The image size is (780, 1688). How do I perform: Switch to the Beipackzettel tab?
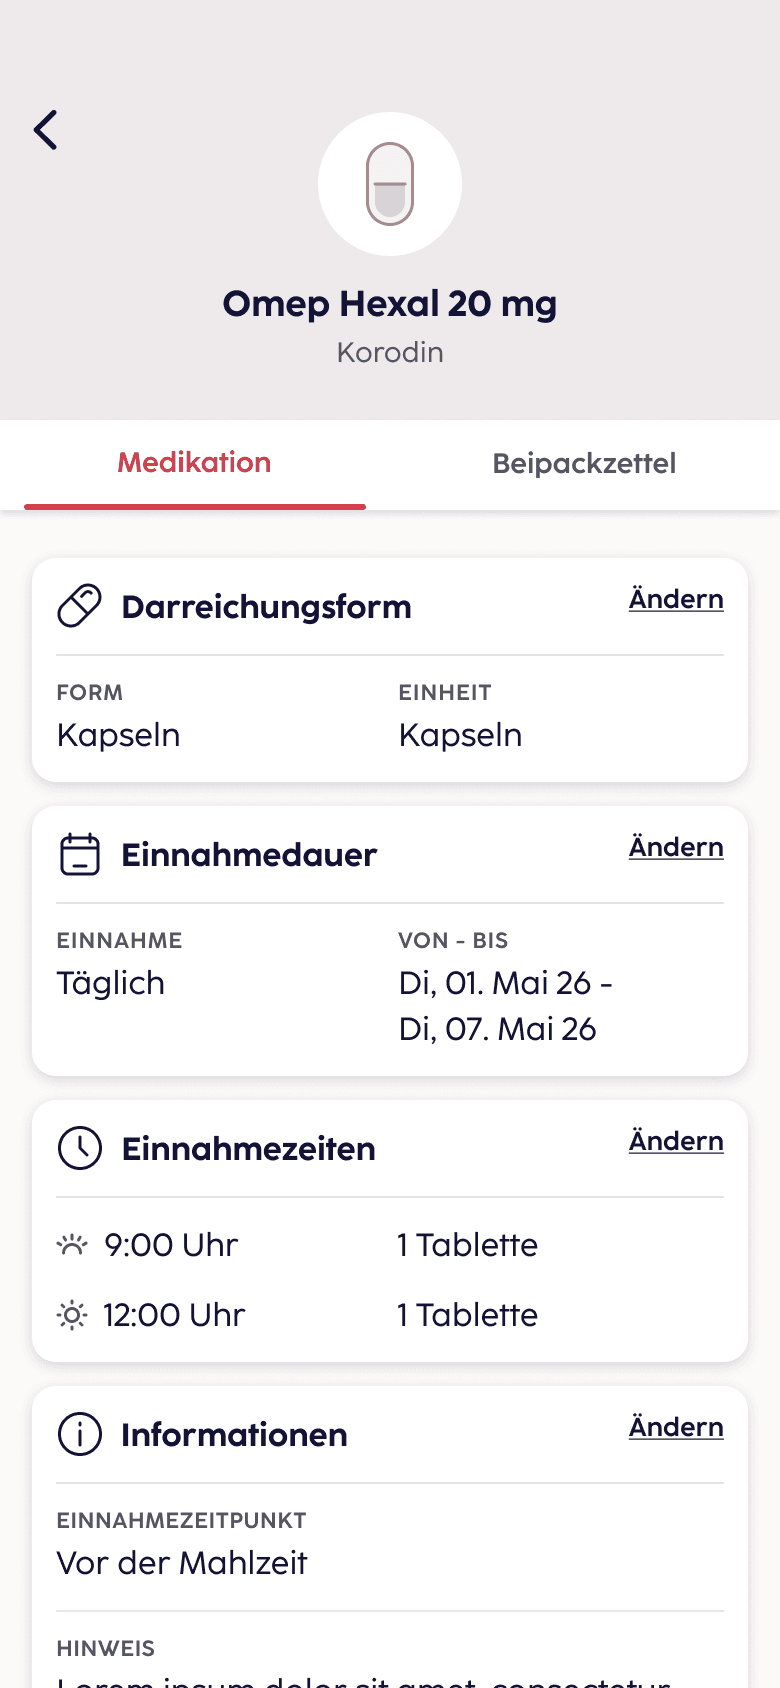click(584, 464)
